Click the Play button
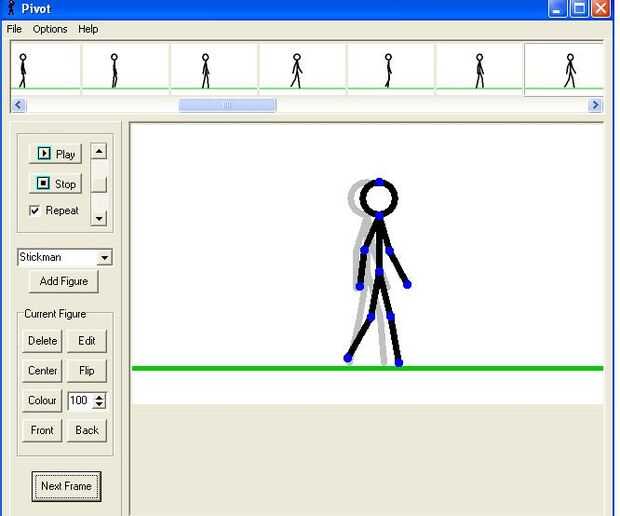This screenshot has width=620, height=516. coord(55,154)
